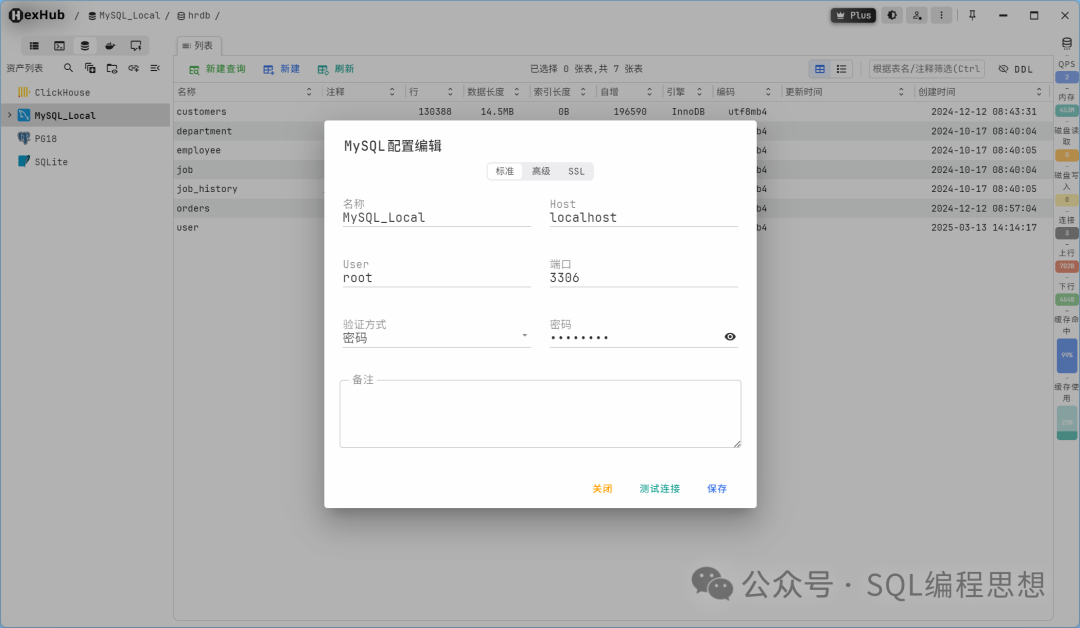This screenshot has height=628, width=1080.
Task: Click the search icon in asset list panel
Action: click(x=66, y=68)
